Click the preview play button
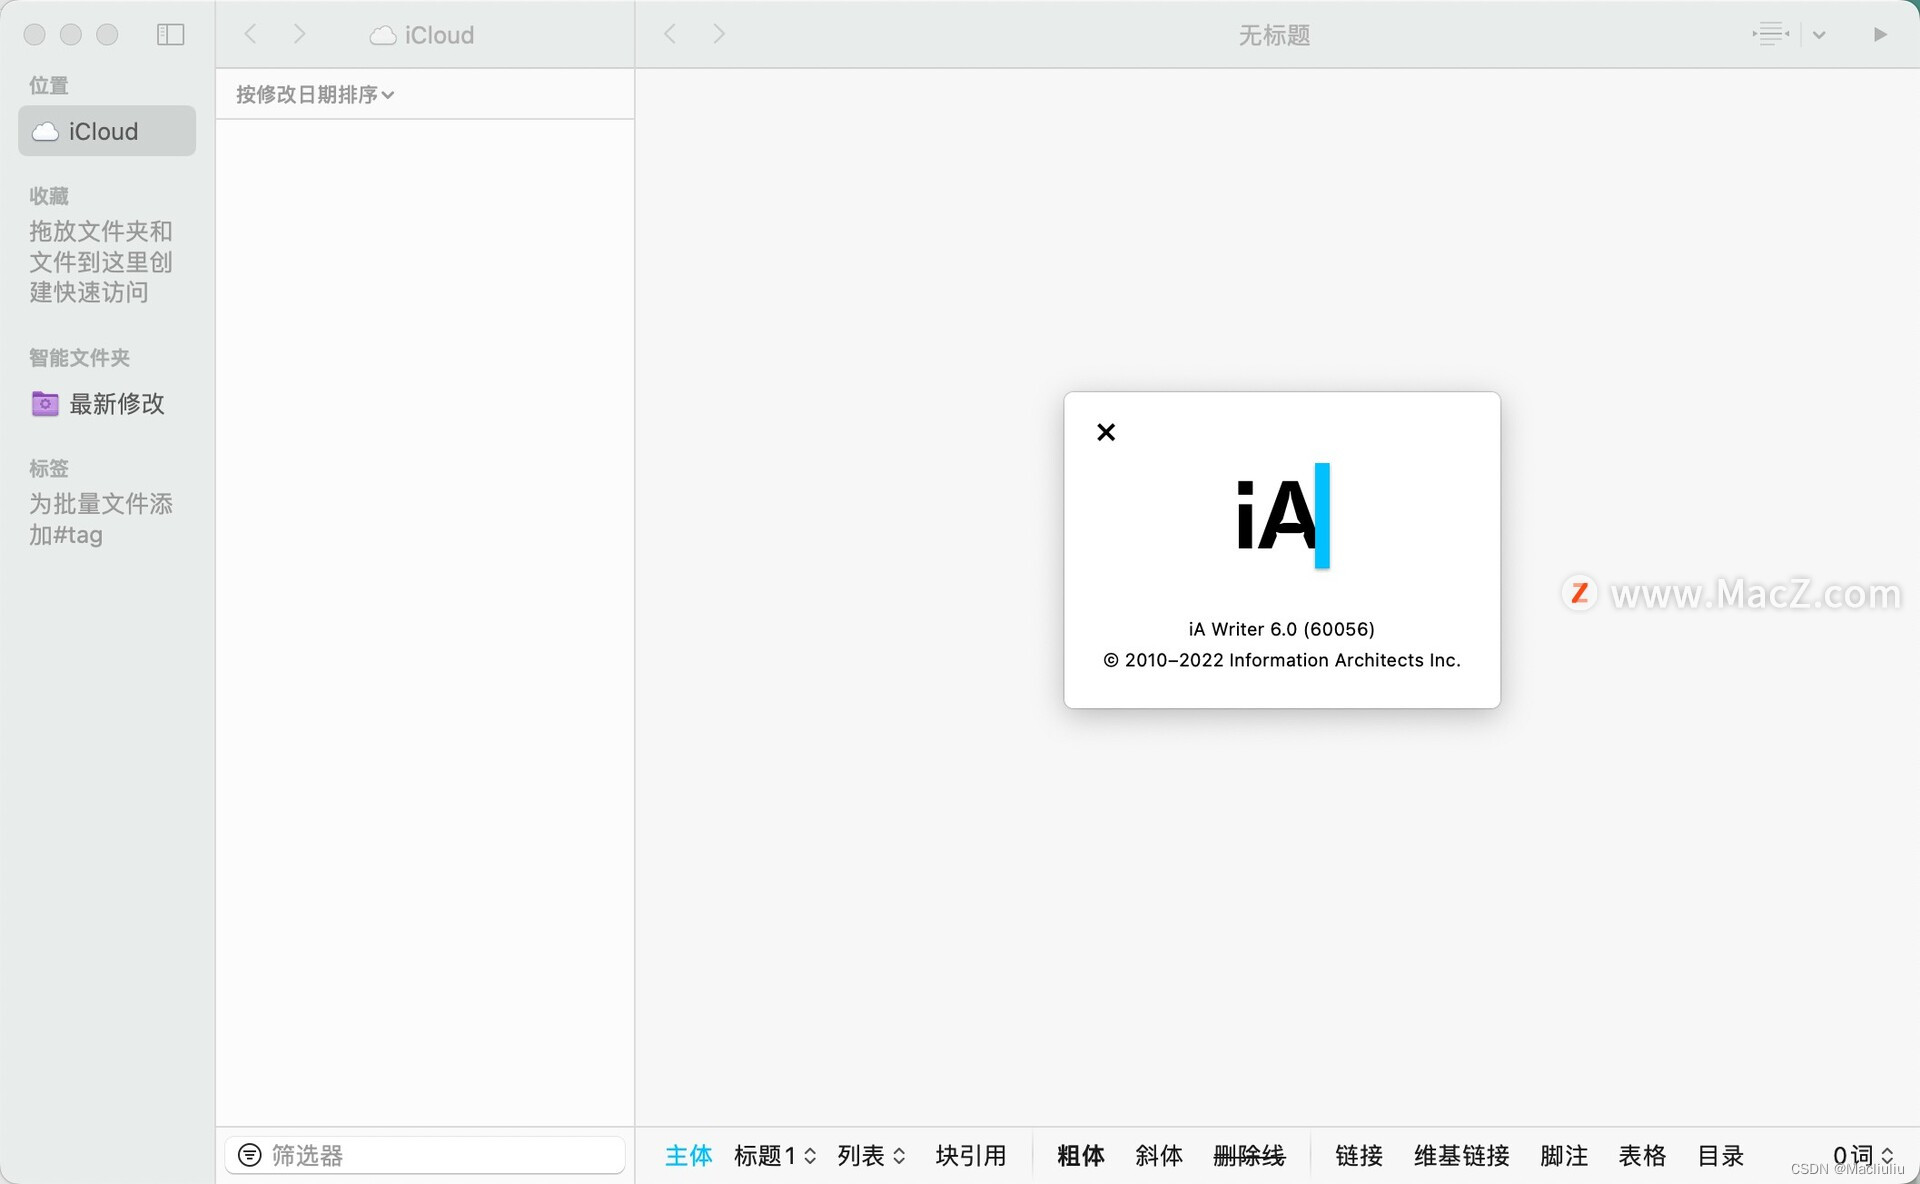The width and height of the screenshot is (1920, 1184). pos(1880,35)
